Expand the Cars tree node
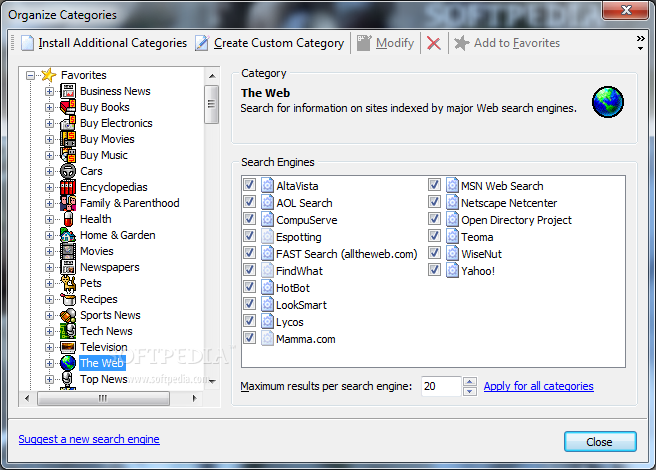 click(49, 171)
